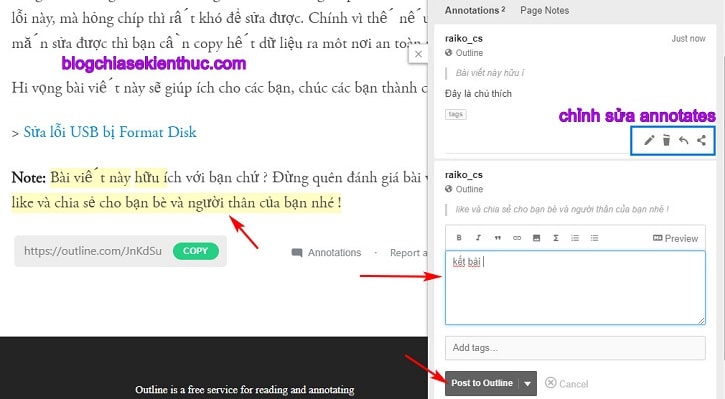Click the tags label on first annotation
Image resolution: width=725 pixels, height=399 pixels.
455,114
